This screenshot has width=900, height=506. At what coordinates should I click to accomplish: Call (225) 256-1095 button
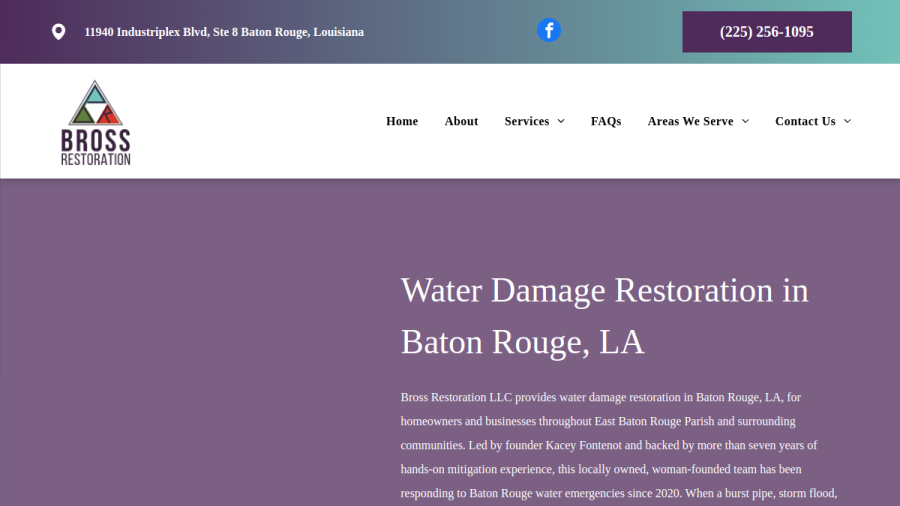click(x=767, y=32)
